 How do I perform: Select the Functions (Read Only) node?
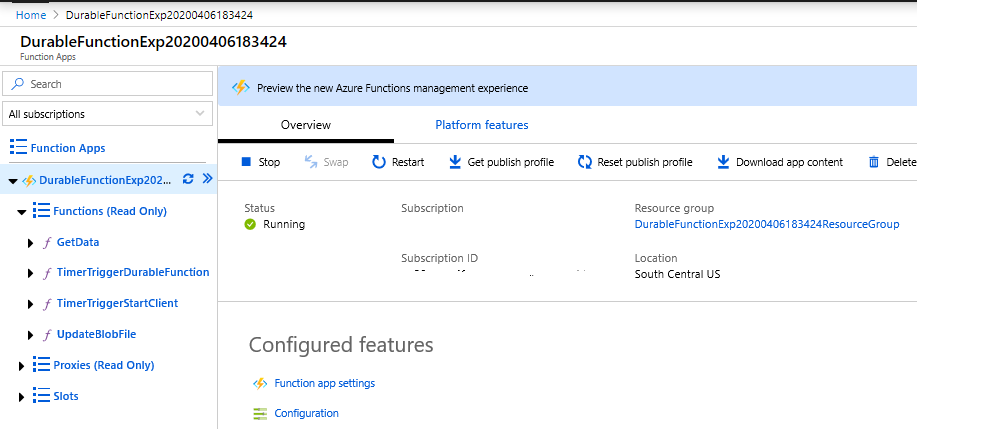pyautogui.click(x=110, y=211)
